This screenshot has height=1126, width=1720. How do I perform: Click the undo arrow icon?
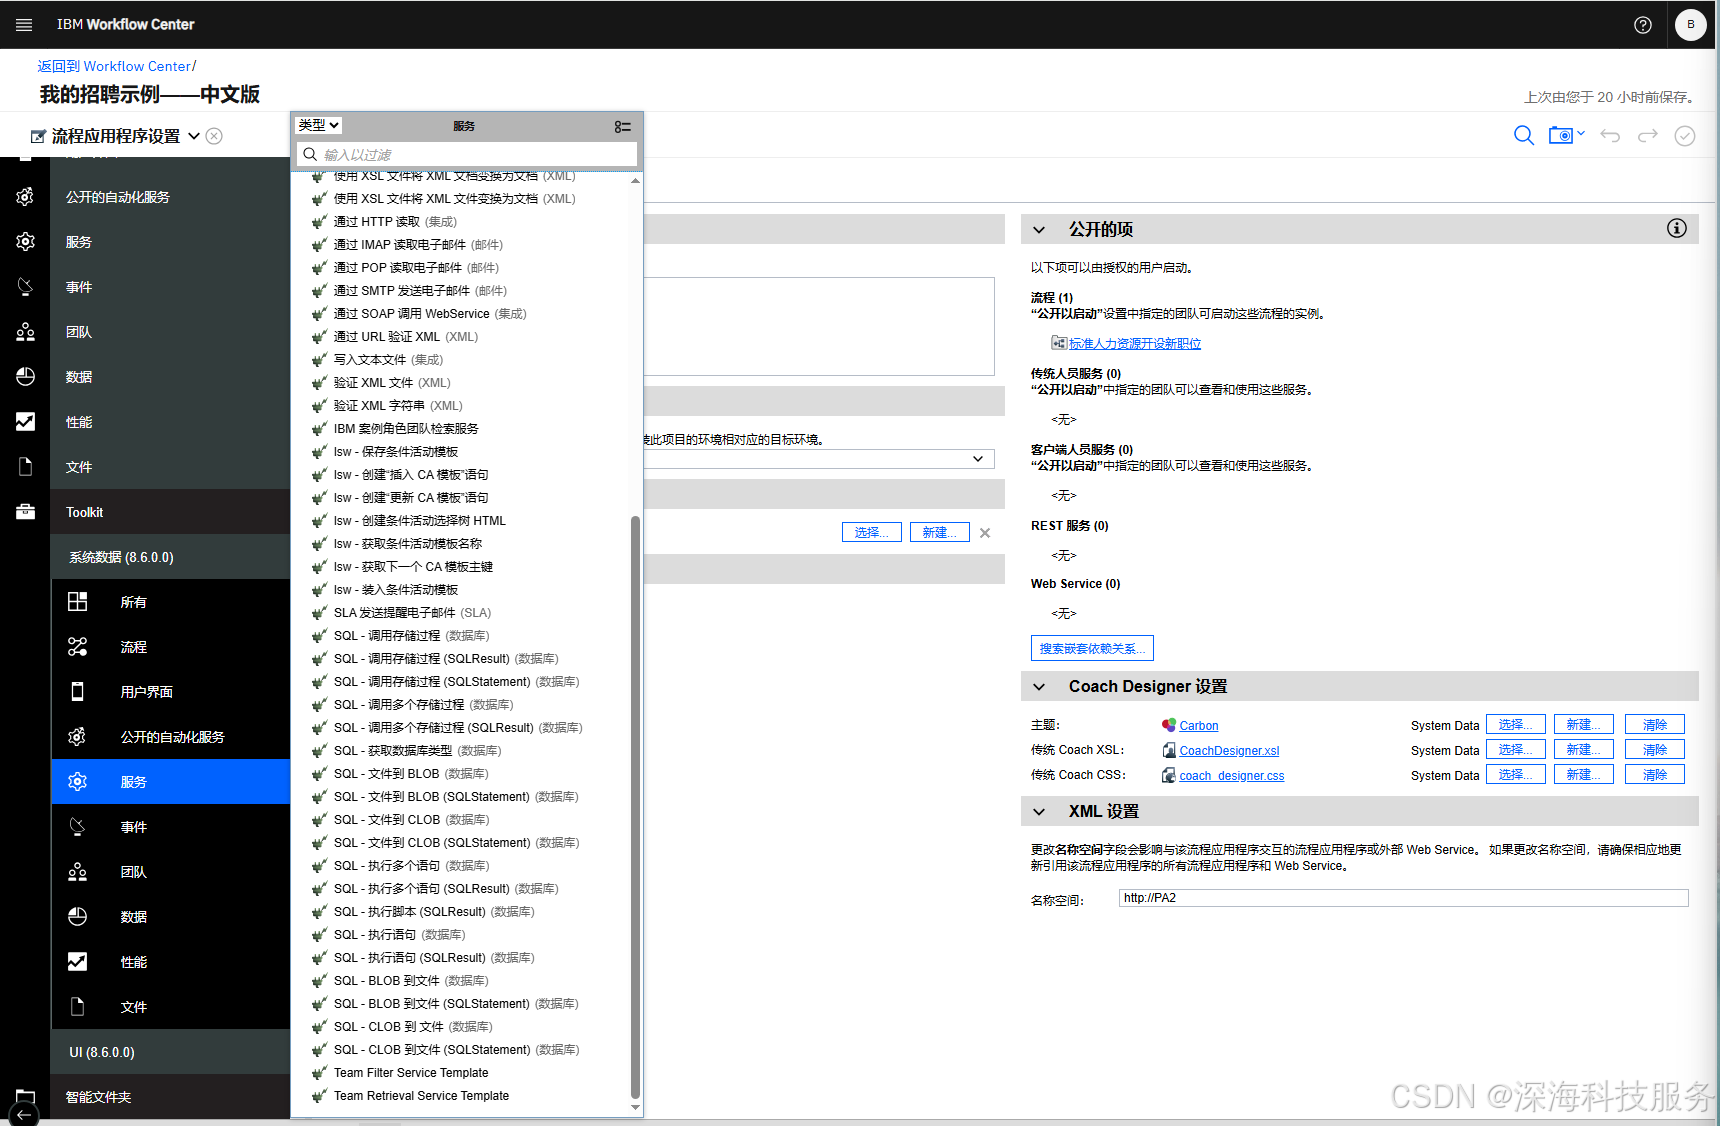pyautogui.click(x=1610, y=135)
